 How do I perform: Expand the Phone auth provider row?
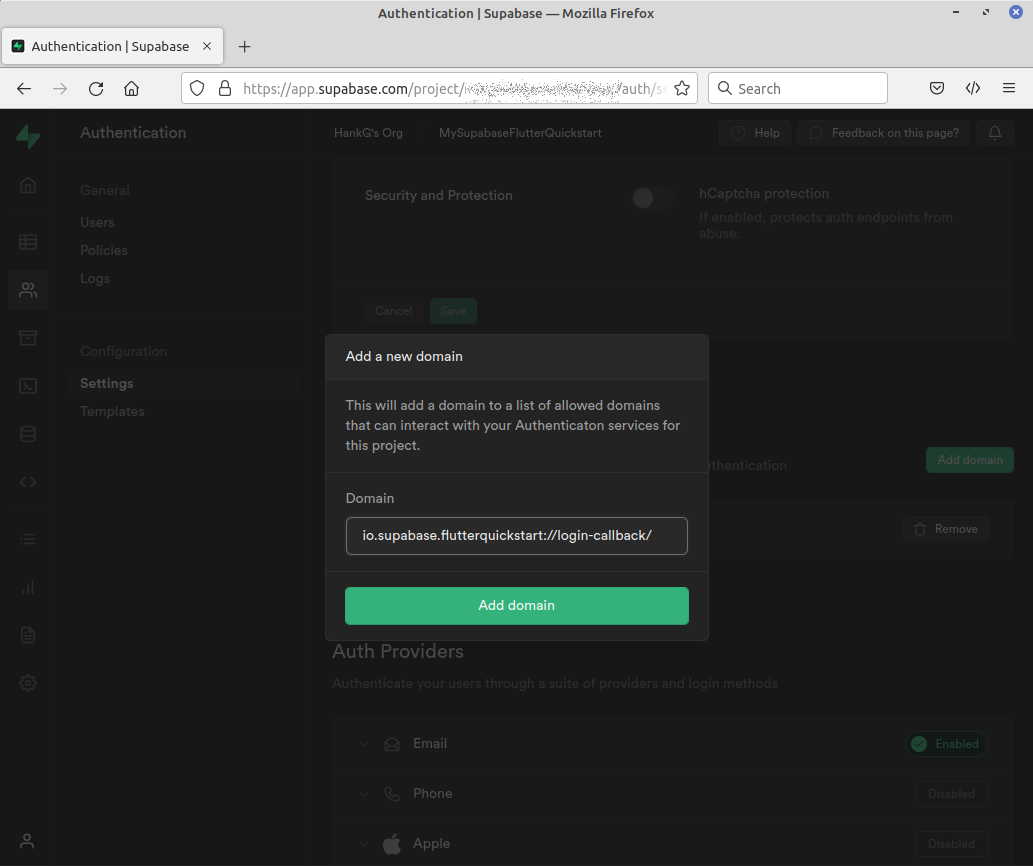(364, 794)
